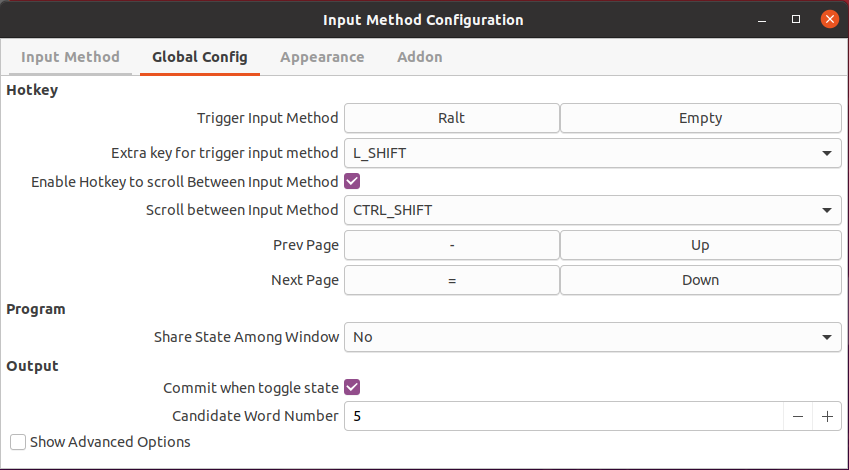Image resolution: width=849 pixels, height=470 pixels.
Task: Expand the Scroll between Input Method dropdown
Action: (593, 210)
